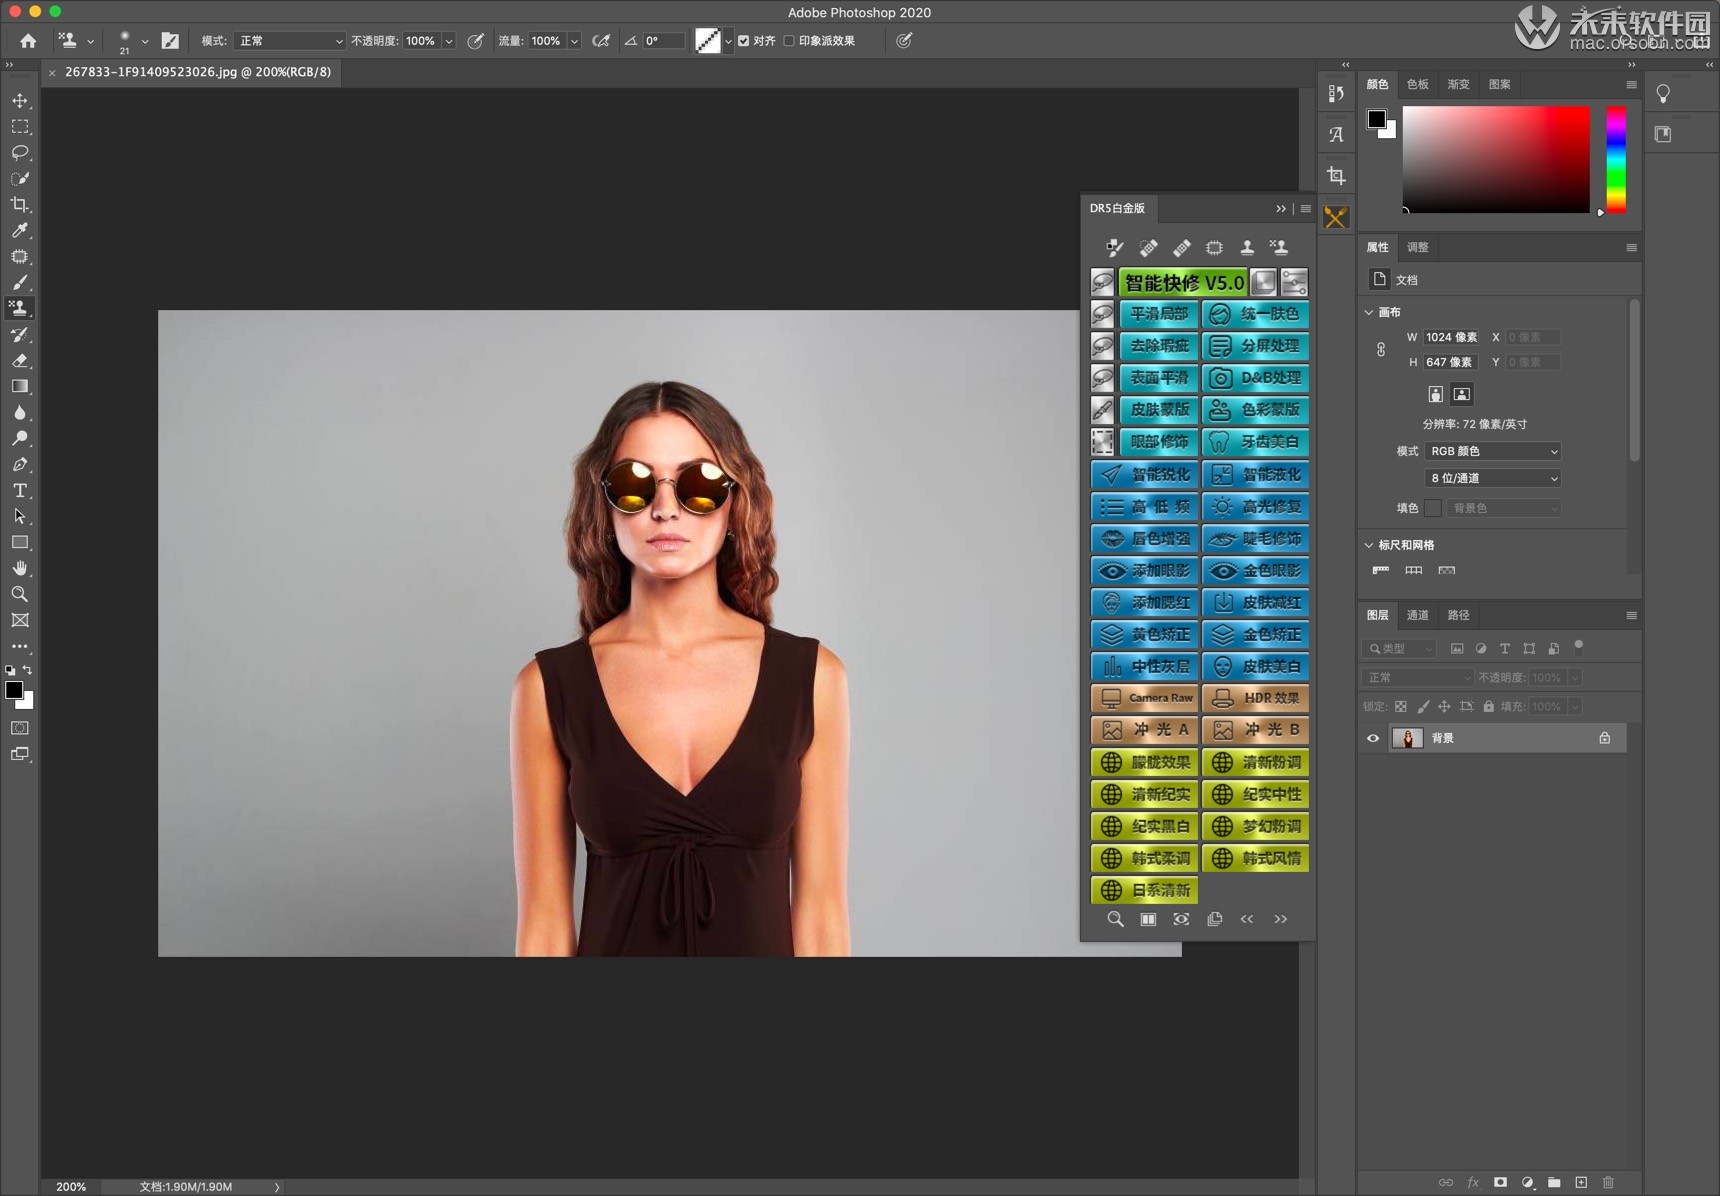Click the Home icon in options bar
Image resolution: width=1720 pixels, height=1196 pixels.
tap(28, 41)
